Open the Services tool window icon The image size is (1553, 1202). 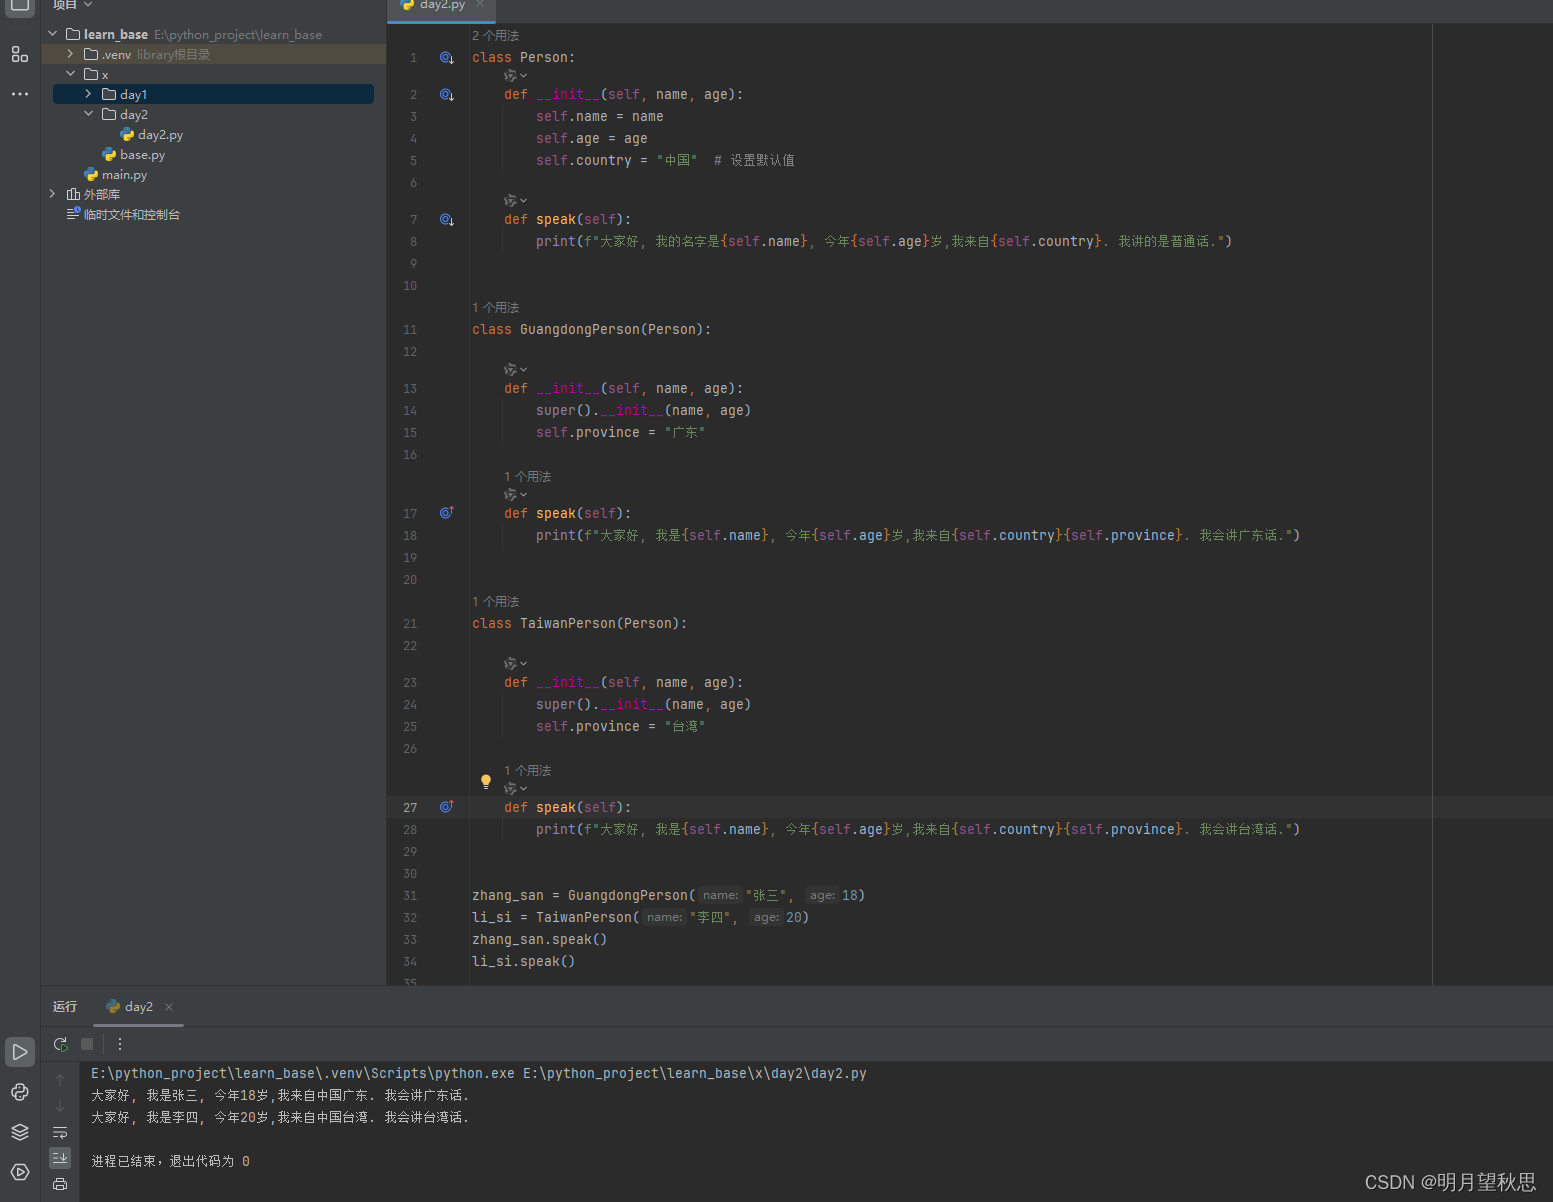point(20,1172)
